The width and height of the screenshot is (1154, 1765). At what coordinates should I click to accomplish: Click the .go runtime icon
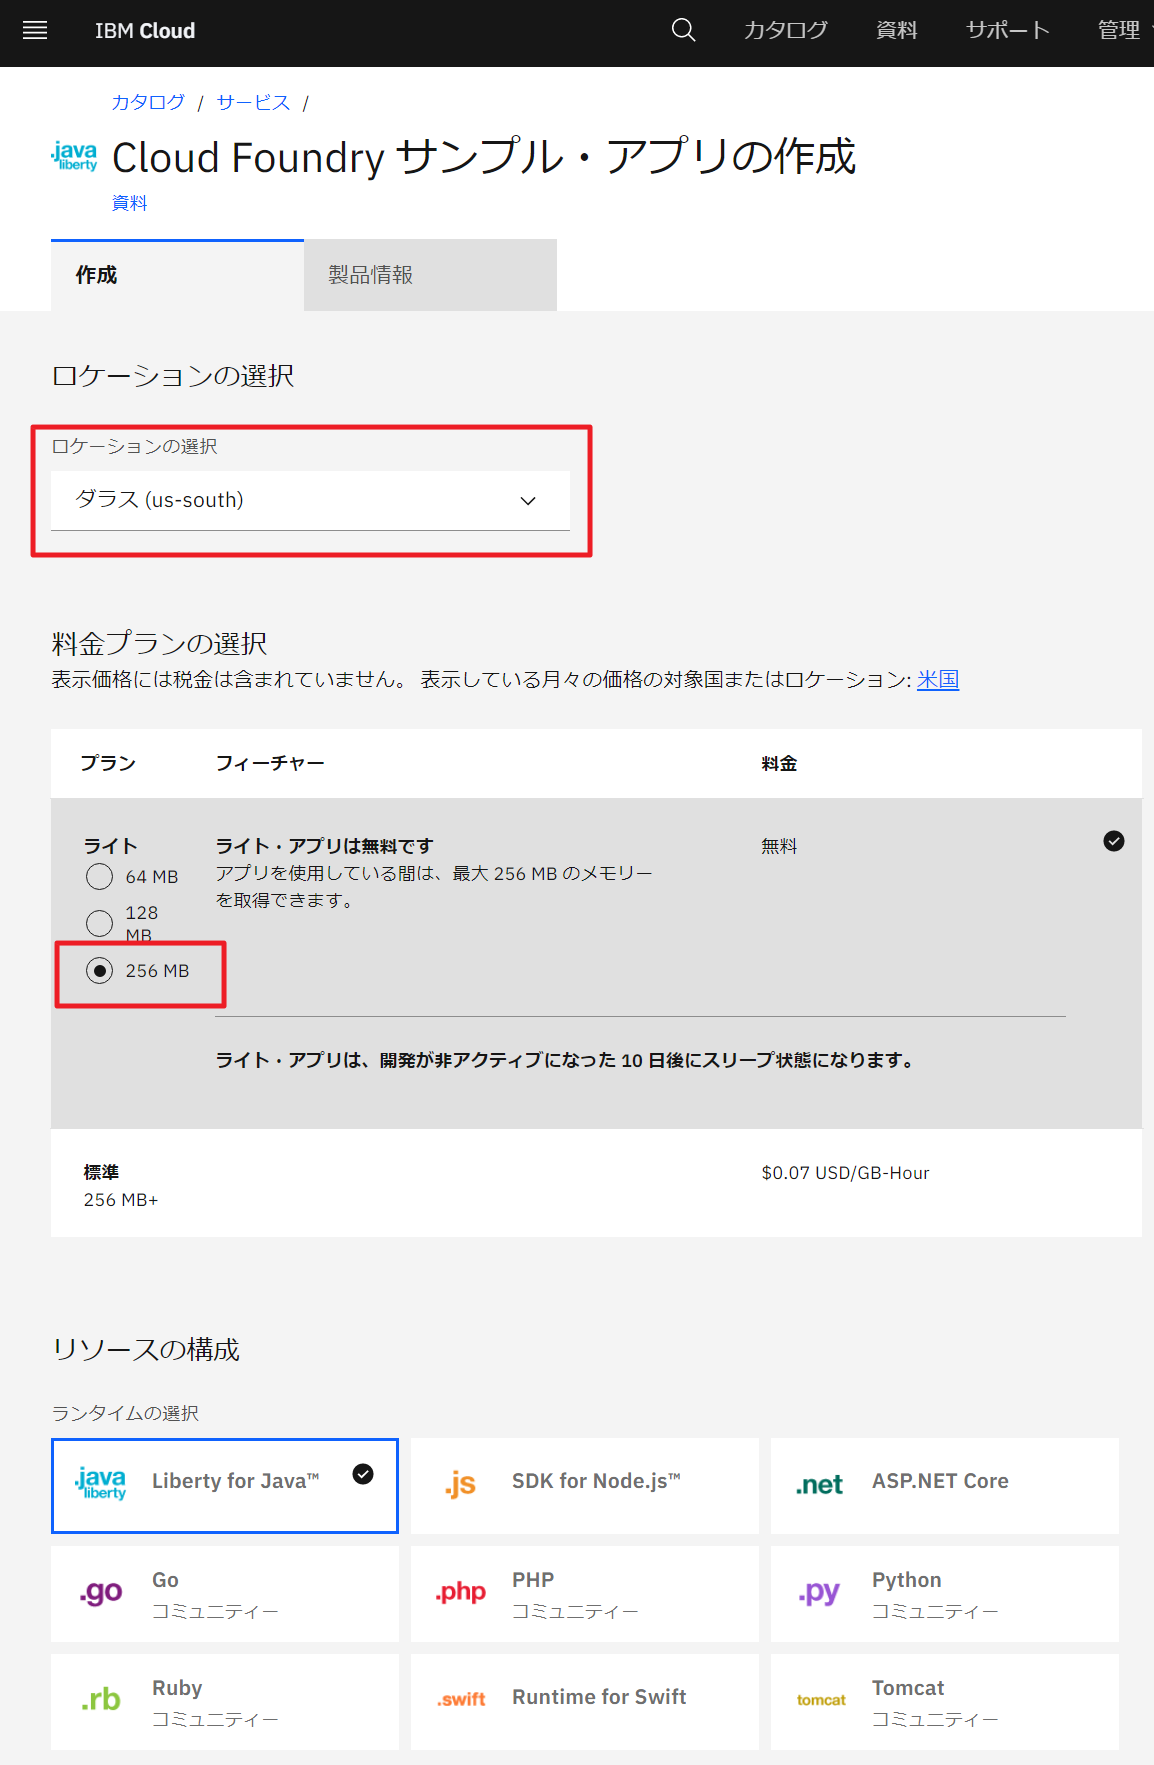point(101,1592)
